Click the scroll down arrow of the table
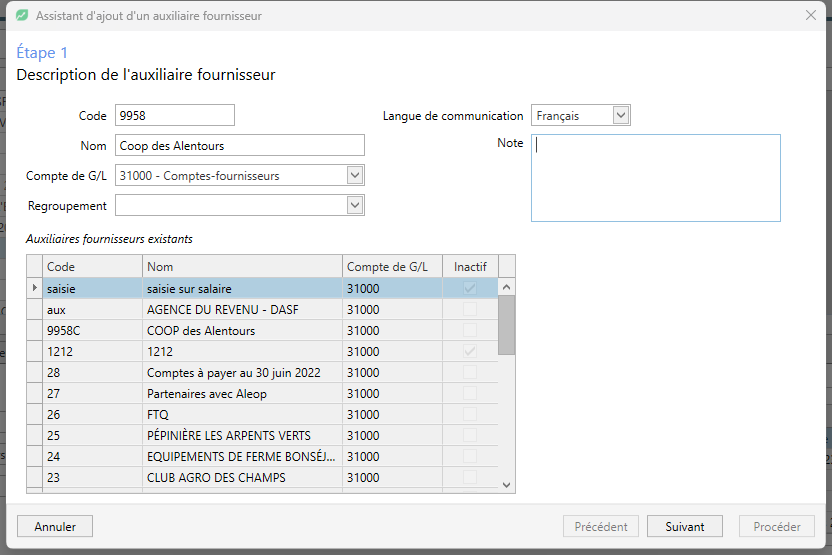The height and width of the screenshot is (555, 832). tap(506, 485)
